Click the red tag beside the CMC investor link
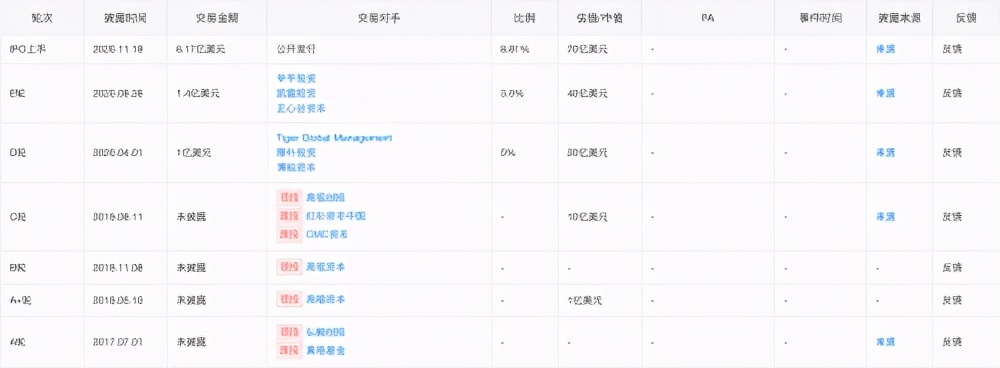 (x=289, y=234)
